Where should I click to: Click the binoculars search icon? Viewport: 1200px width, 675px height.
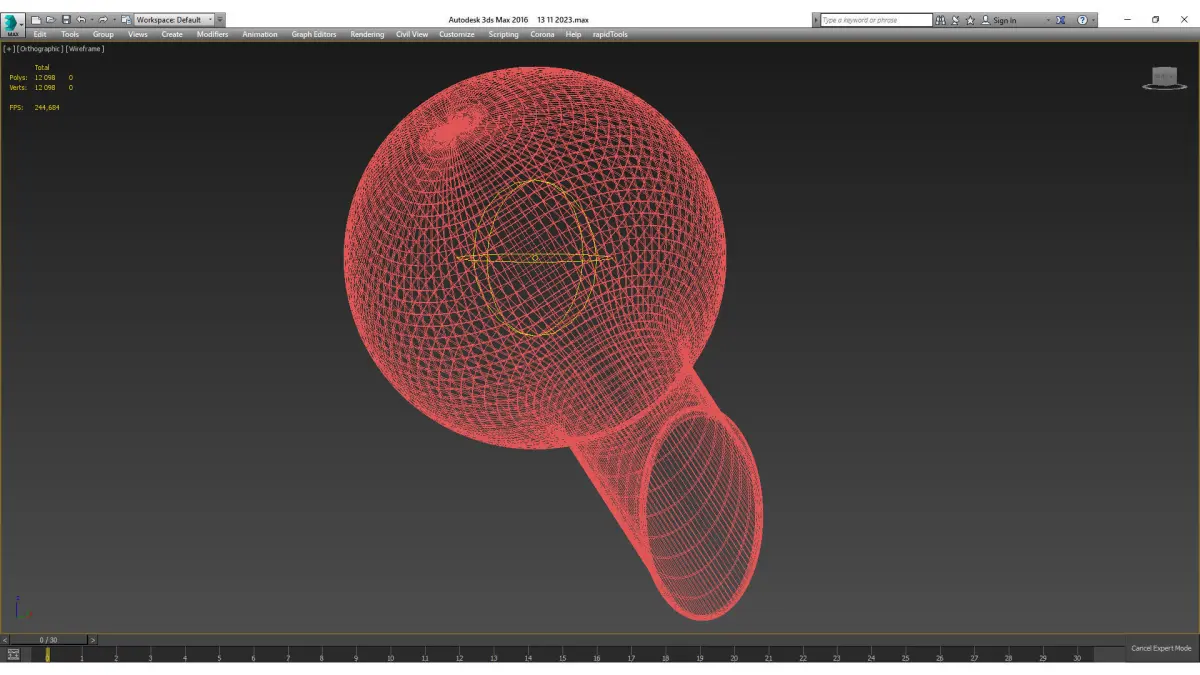[941, 20]
